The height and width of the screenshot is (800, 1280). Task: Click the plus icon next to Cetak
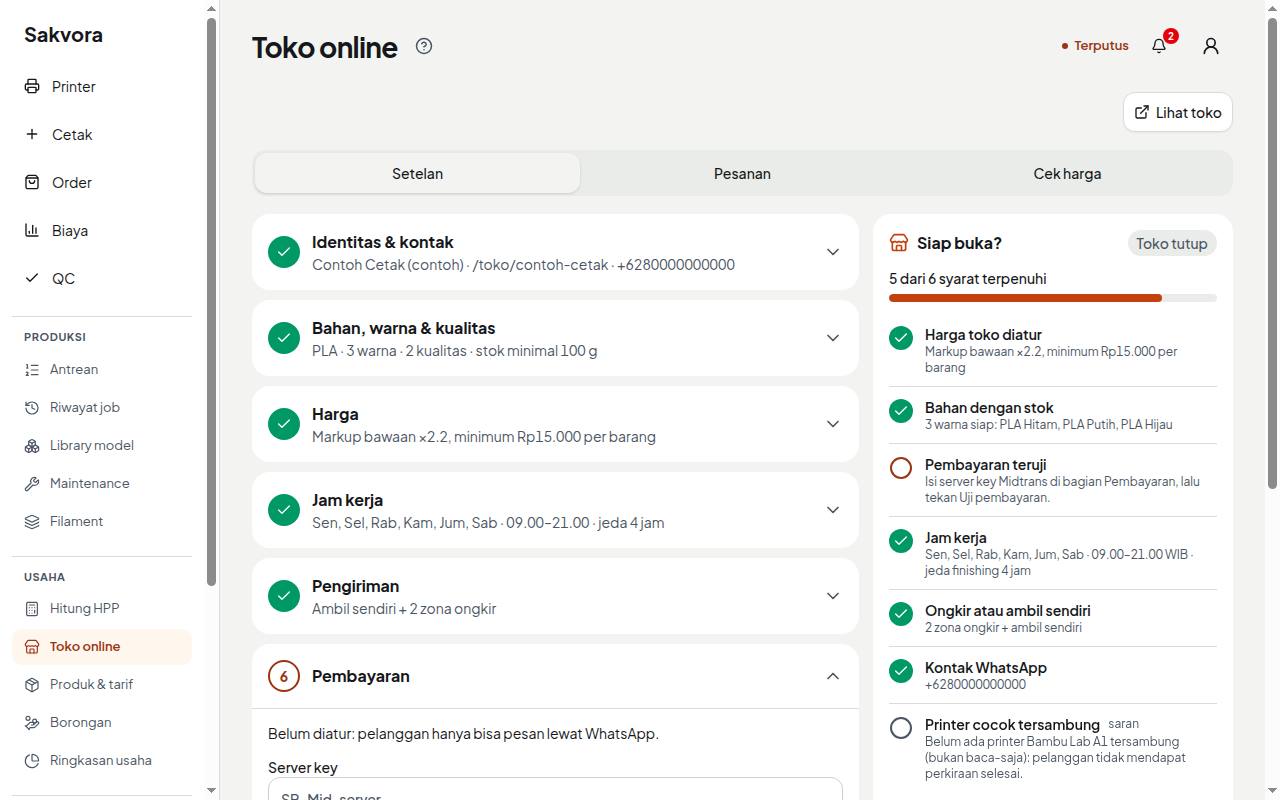click(32, 135)
